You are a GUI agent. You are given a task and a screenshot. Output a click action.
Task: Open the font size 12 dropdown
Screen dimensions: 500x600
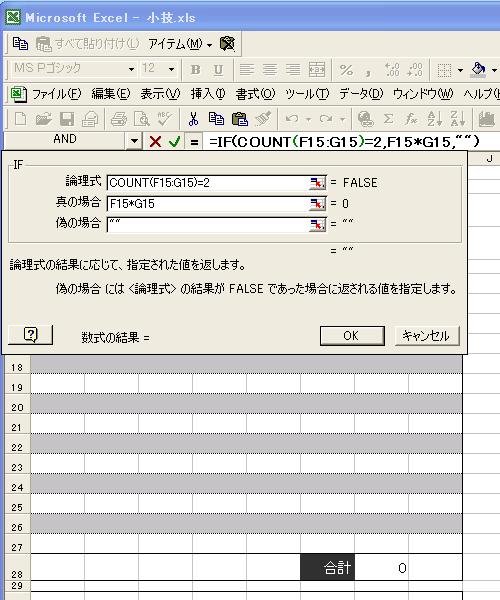pos(171,70)
